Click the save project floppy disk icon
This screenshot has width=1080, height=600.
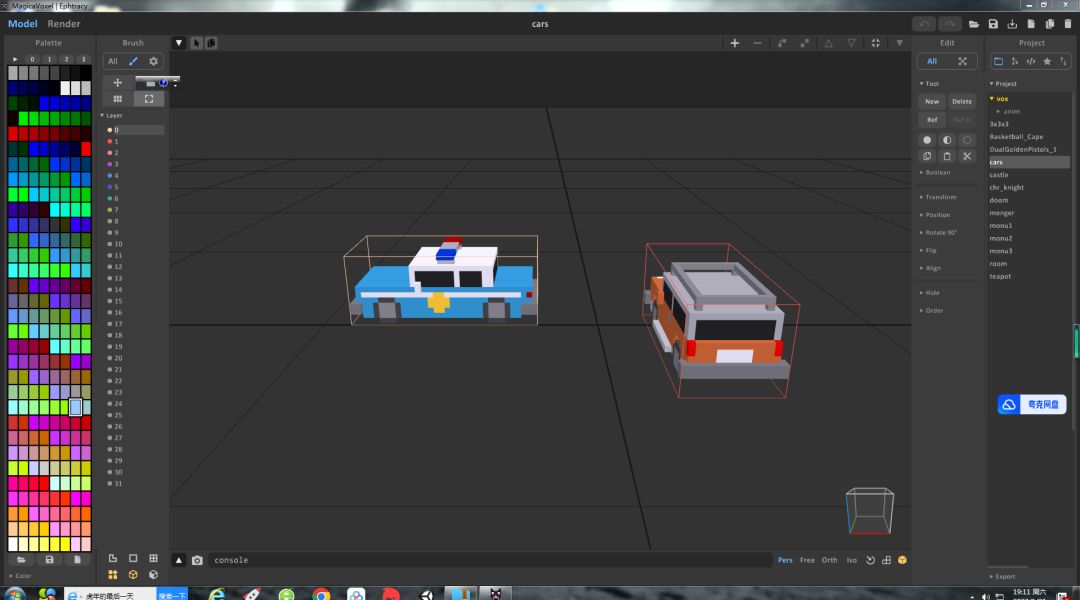(993, 24)
